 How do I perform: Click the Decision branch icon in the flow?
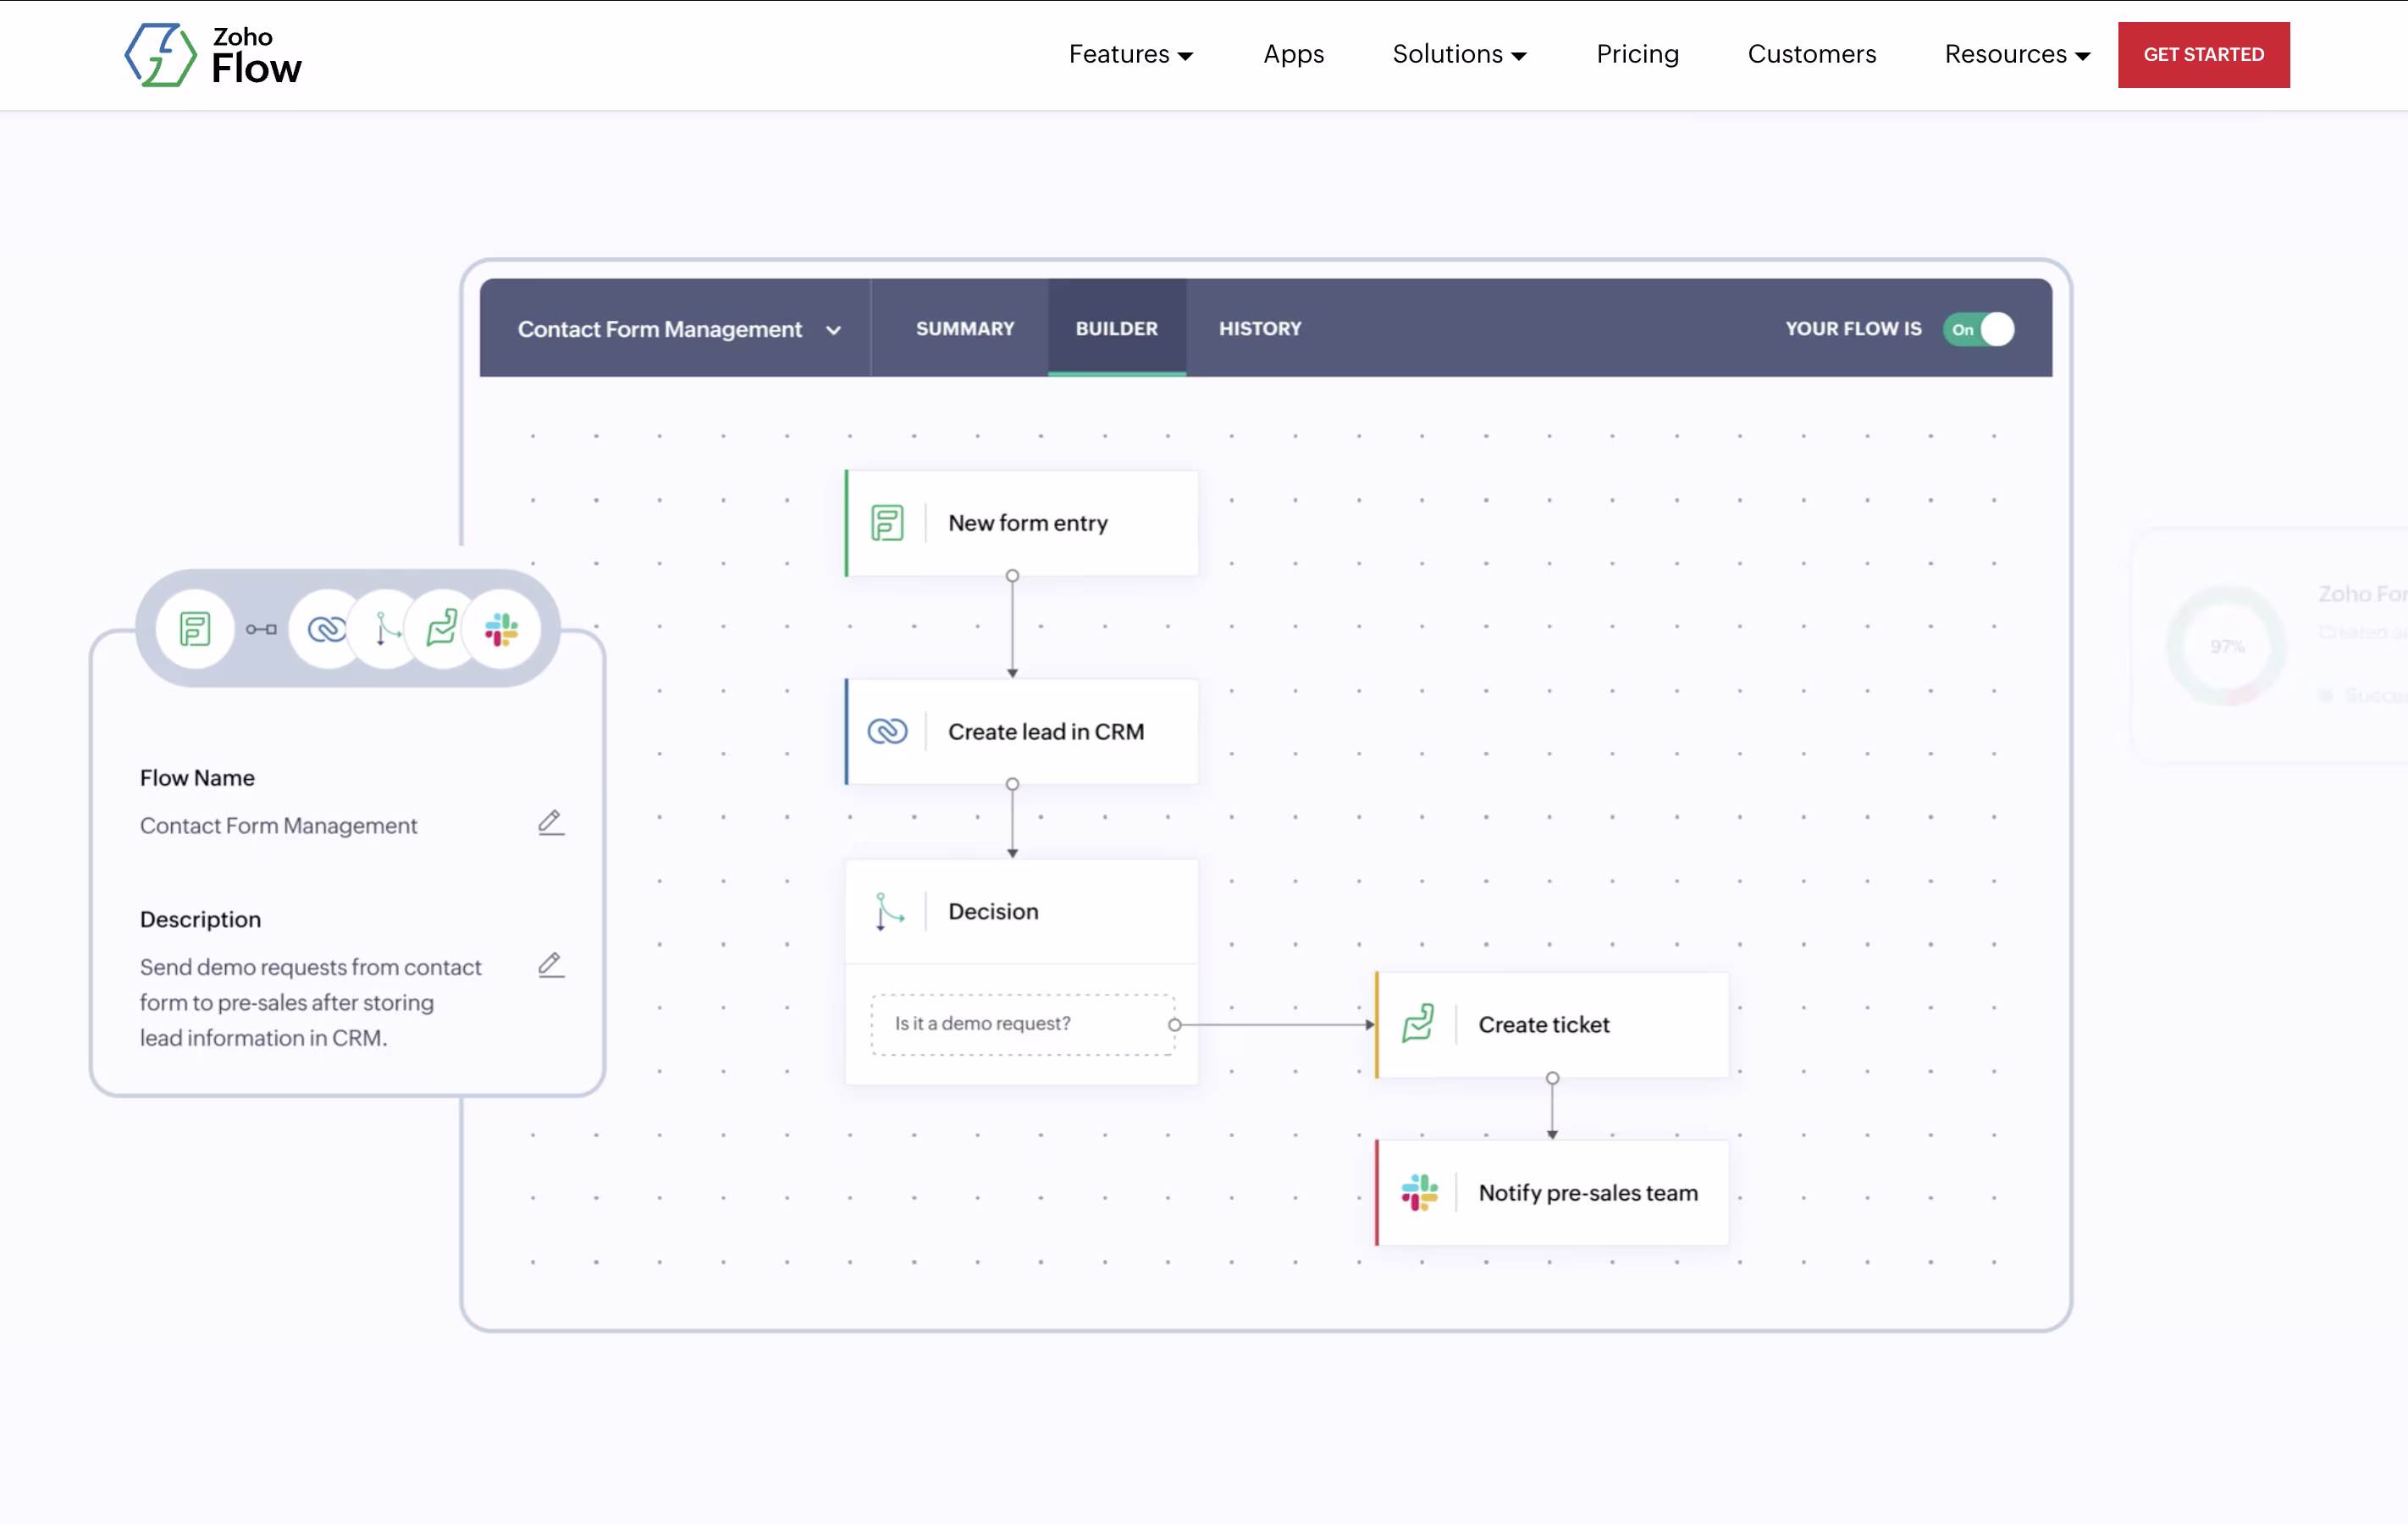[887, 911]
